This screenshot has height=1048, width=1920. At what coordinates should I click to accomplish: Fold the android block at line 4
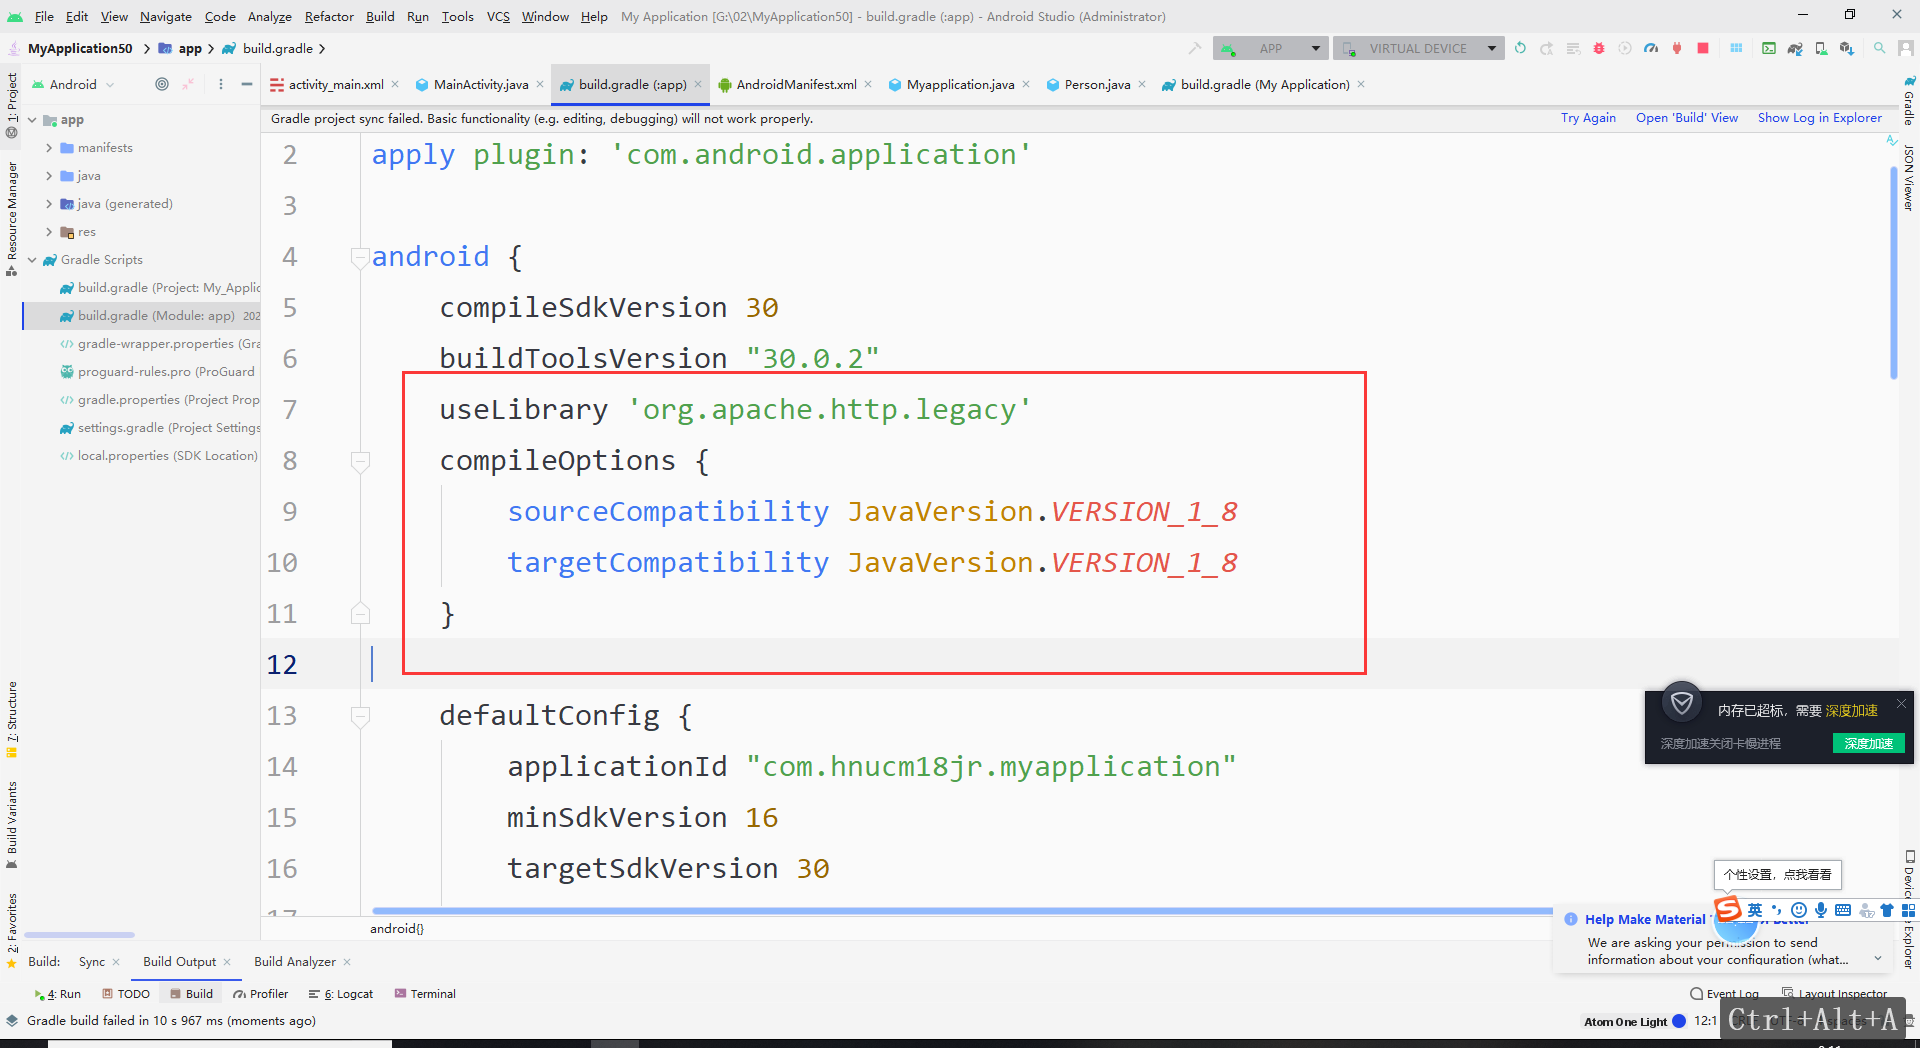point(360,258)
